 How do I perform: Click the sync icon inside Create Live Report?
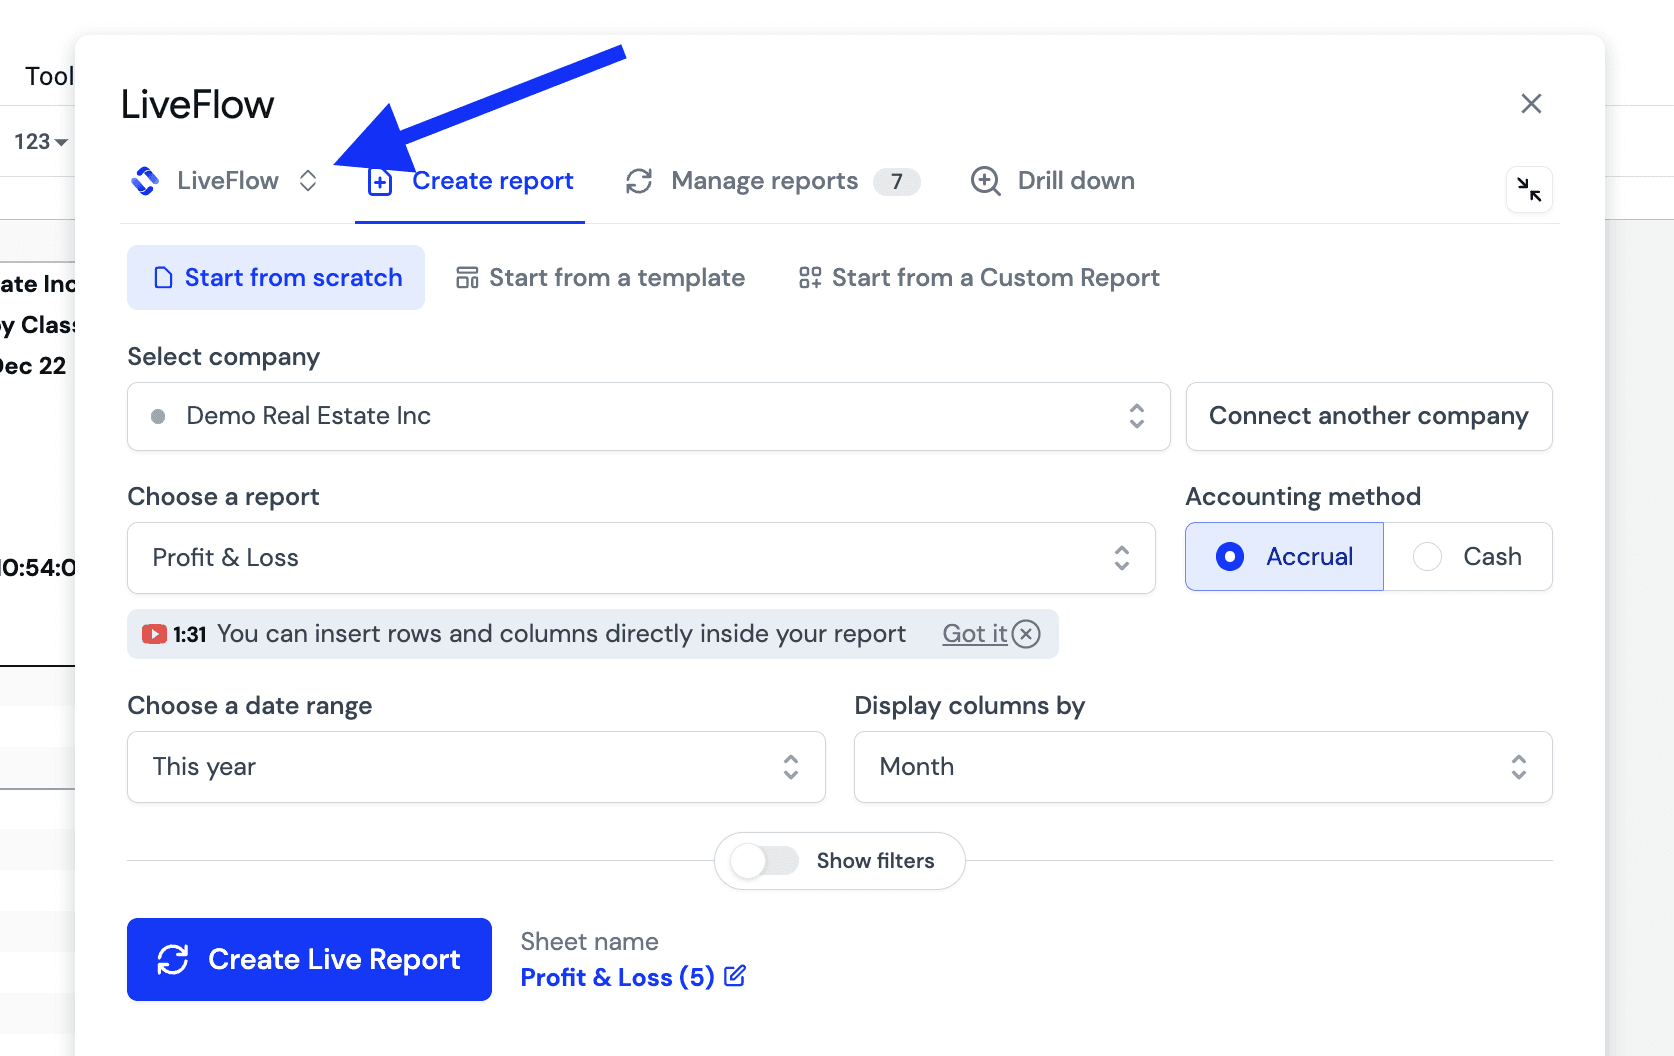(x=173, y=960)
